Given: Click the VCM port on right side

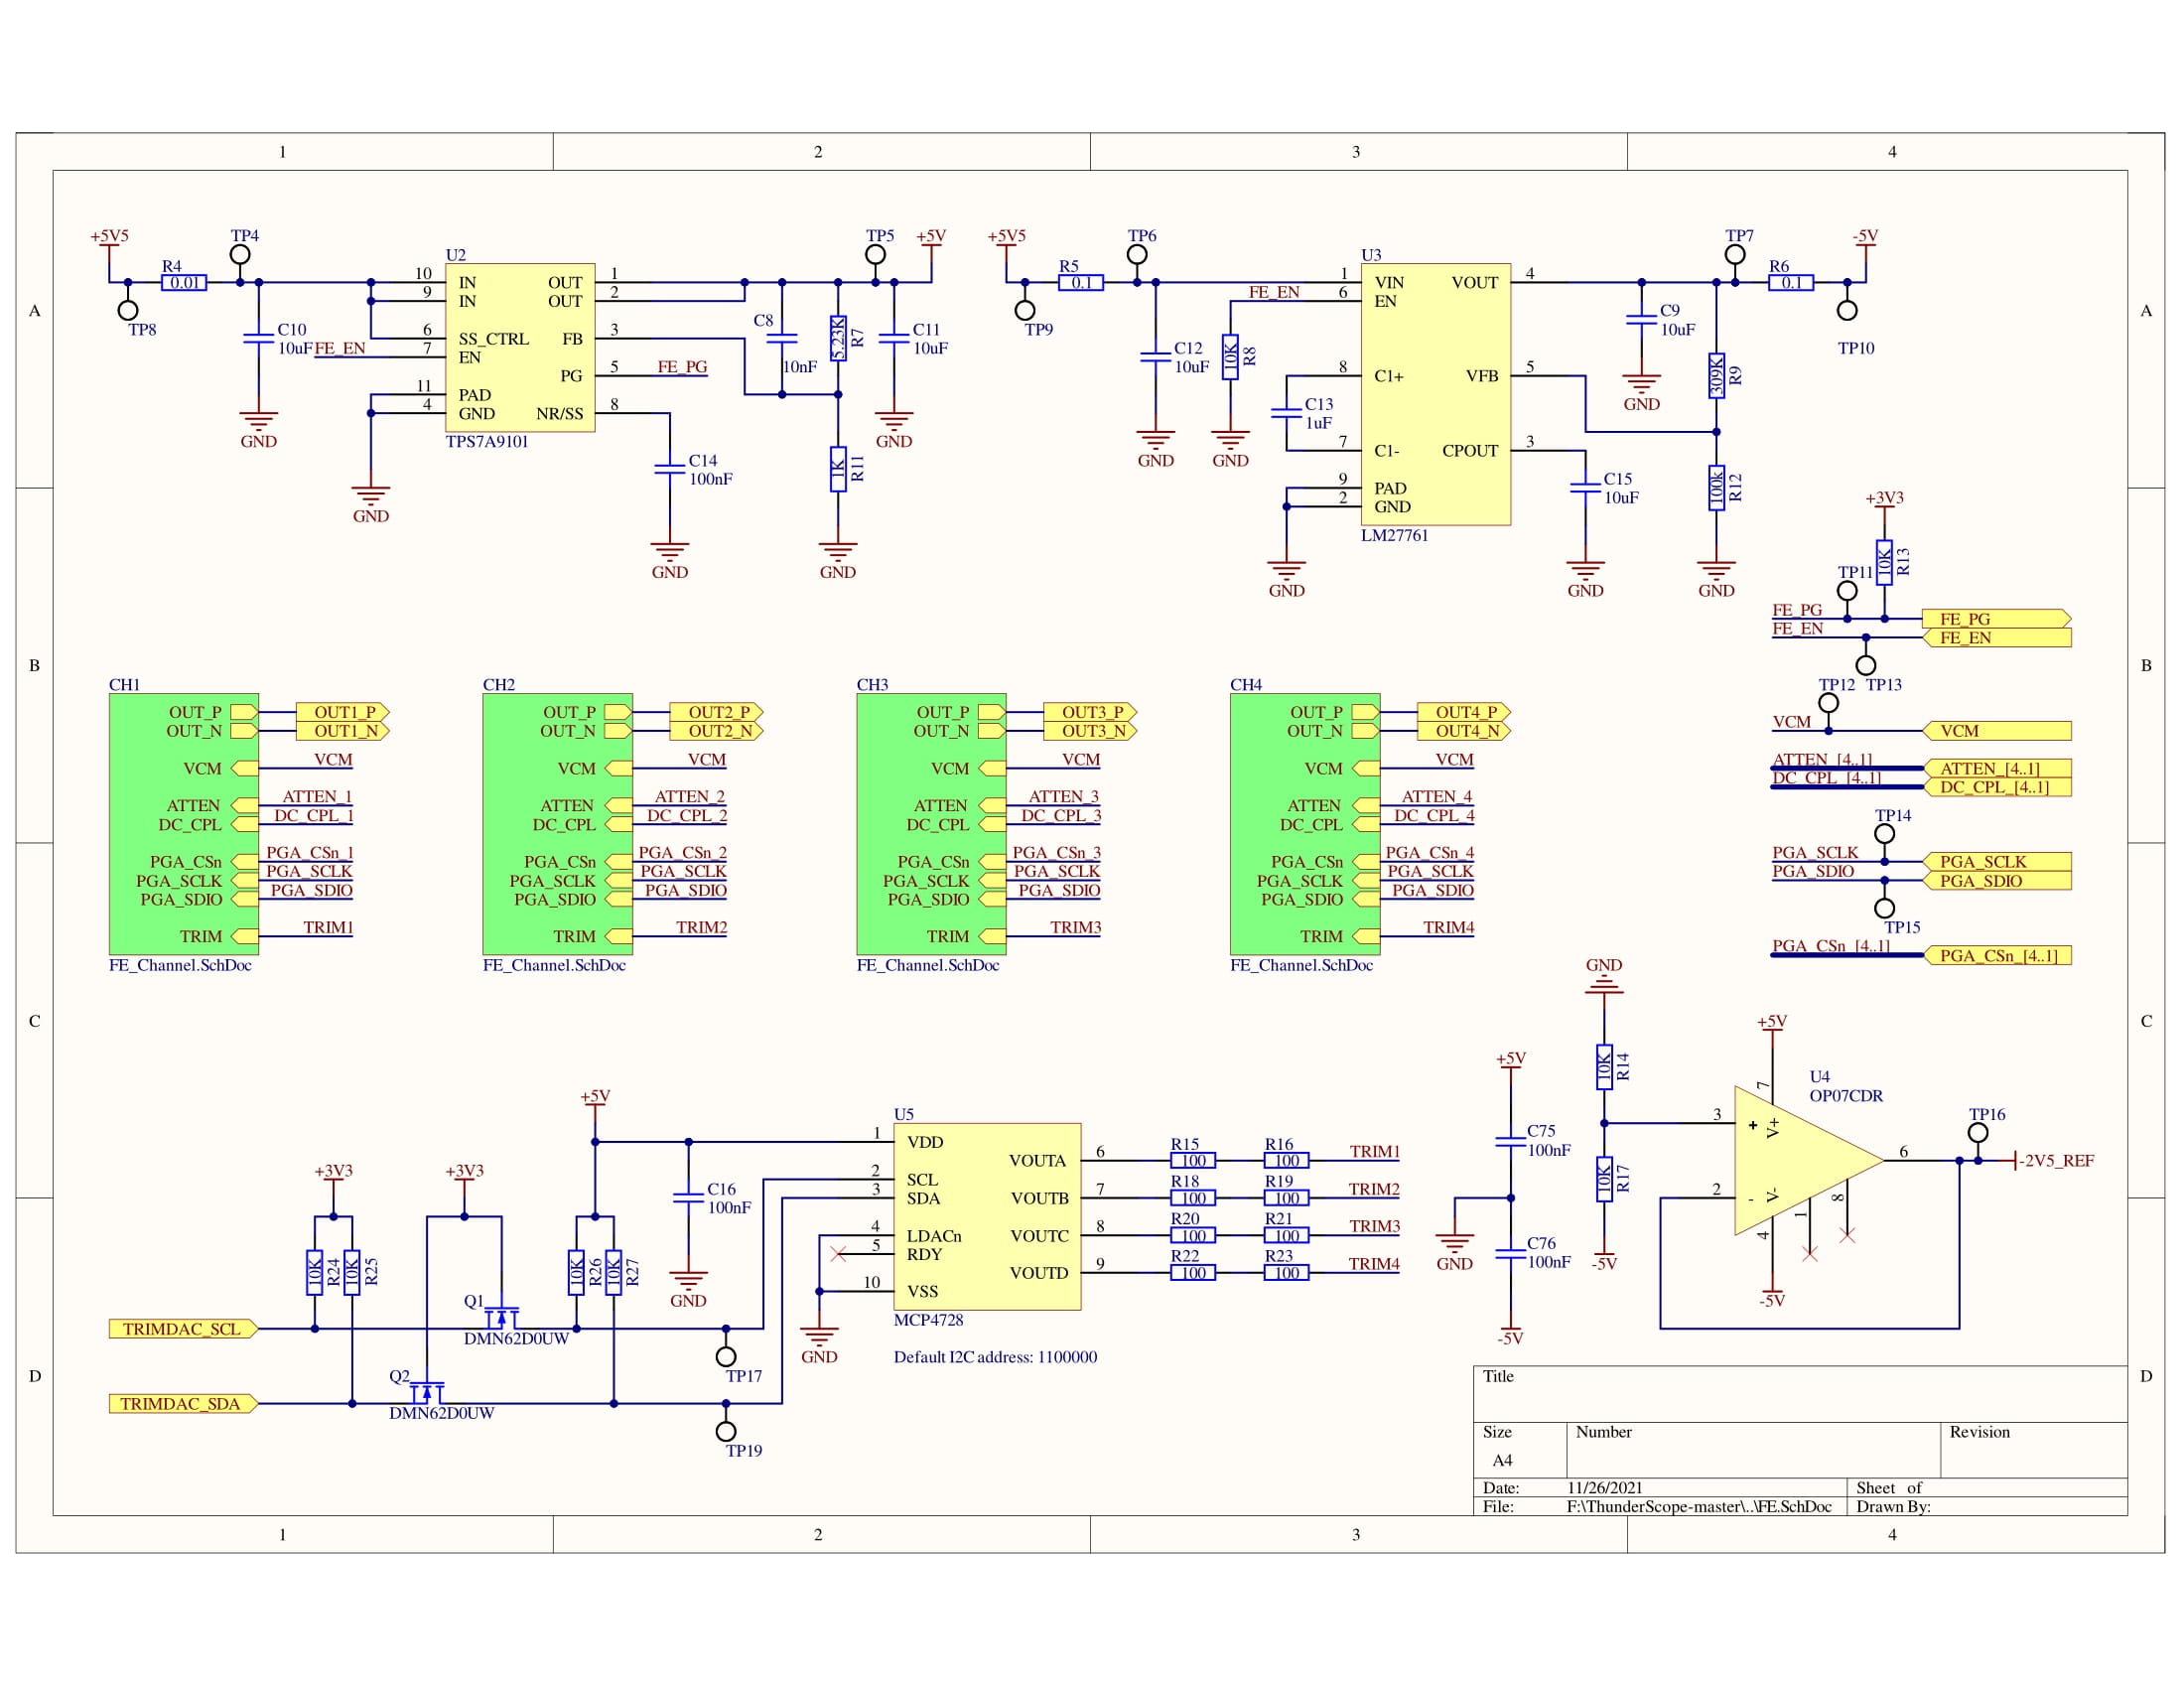Looking at the screenshot, I should [x=1996, y=731].
